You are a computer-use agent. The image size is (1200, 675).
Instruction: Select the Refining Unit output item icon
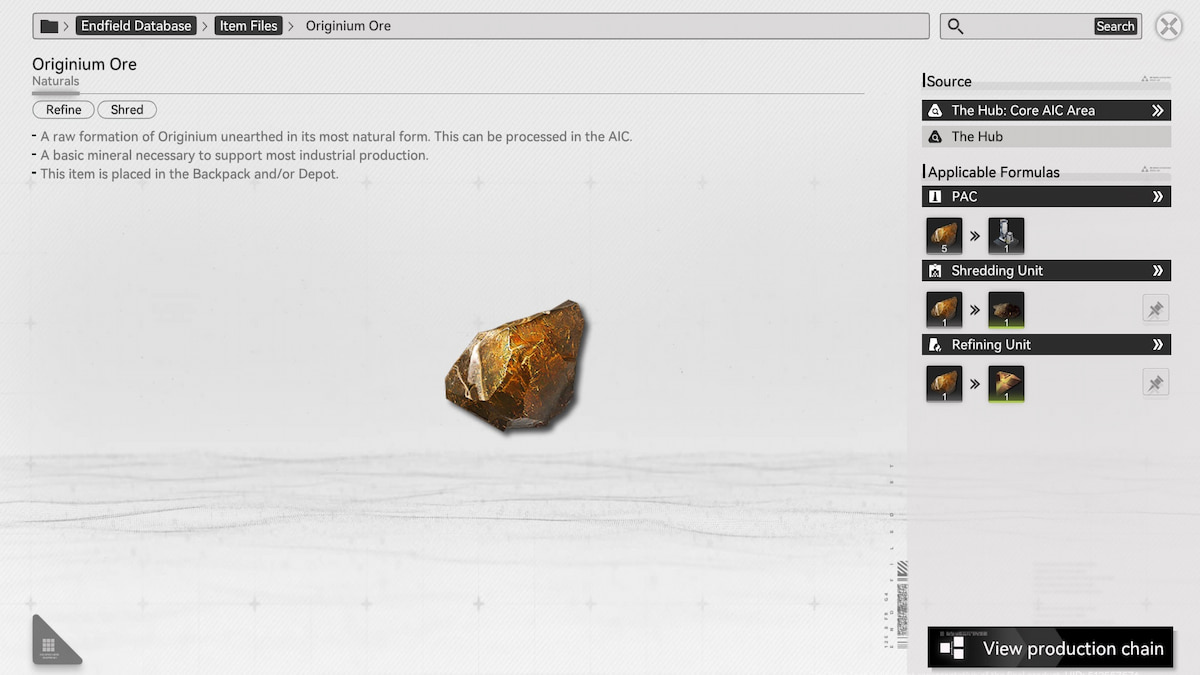point(1006,384)
